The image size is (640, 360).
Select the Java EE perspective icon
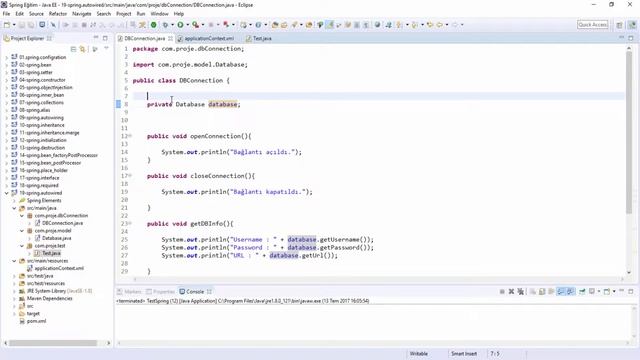point(632,25)
